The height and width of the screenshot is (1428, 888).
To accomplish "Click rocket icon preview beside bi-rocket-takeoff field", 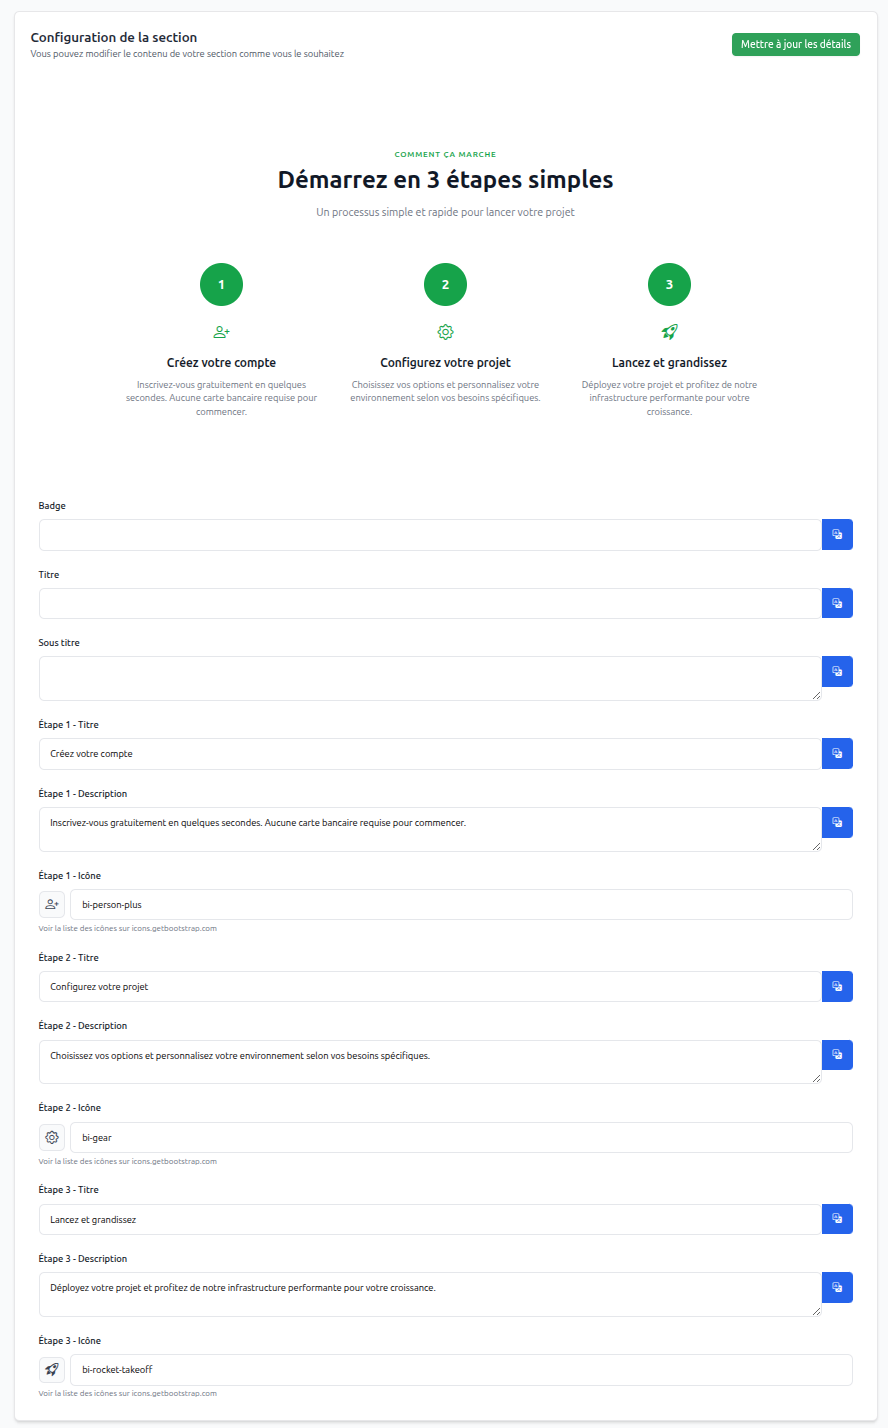I will (52, 1370).
